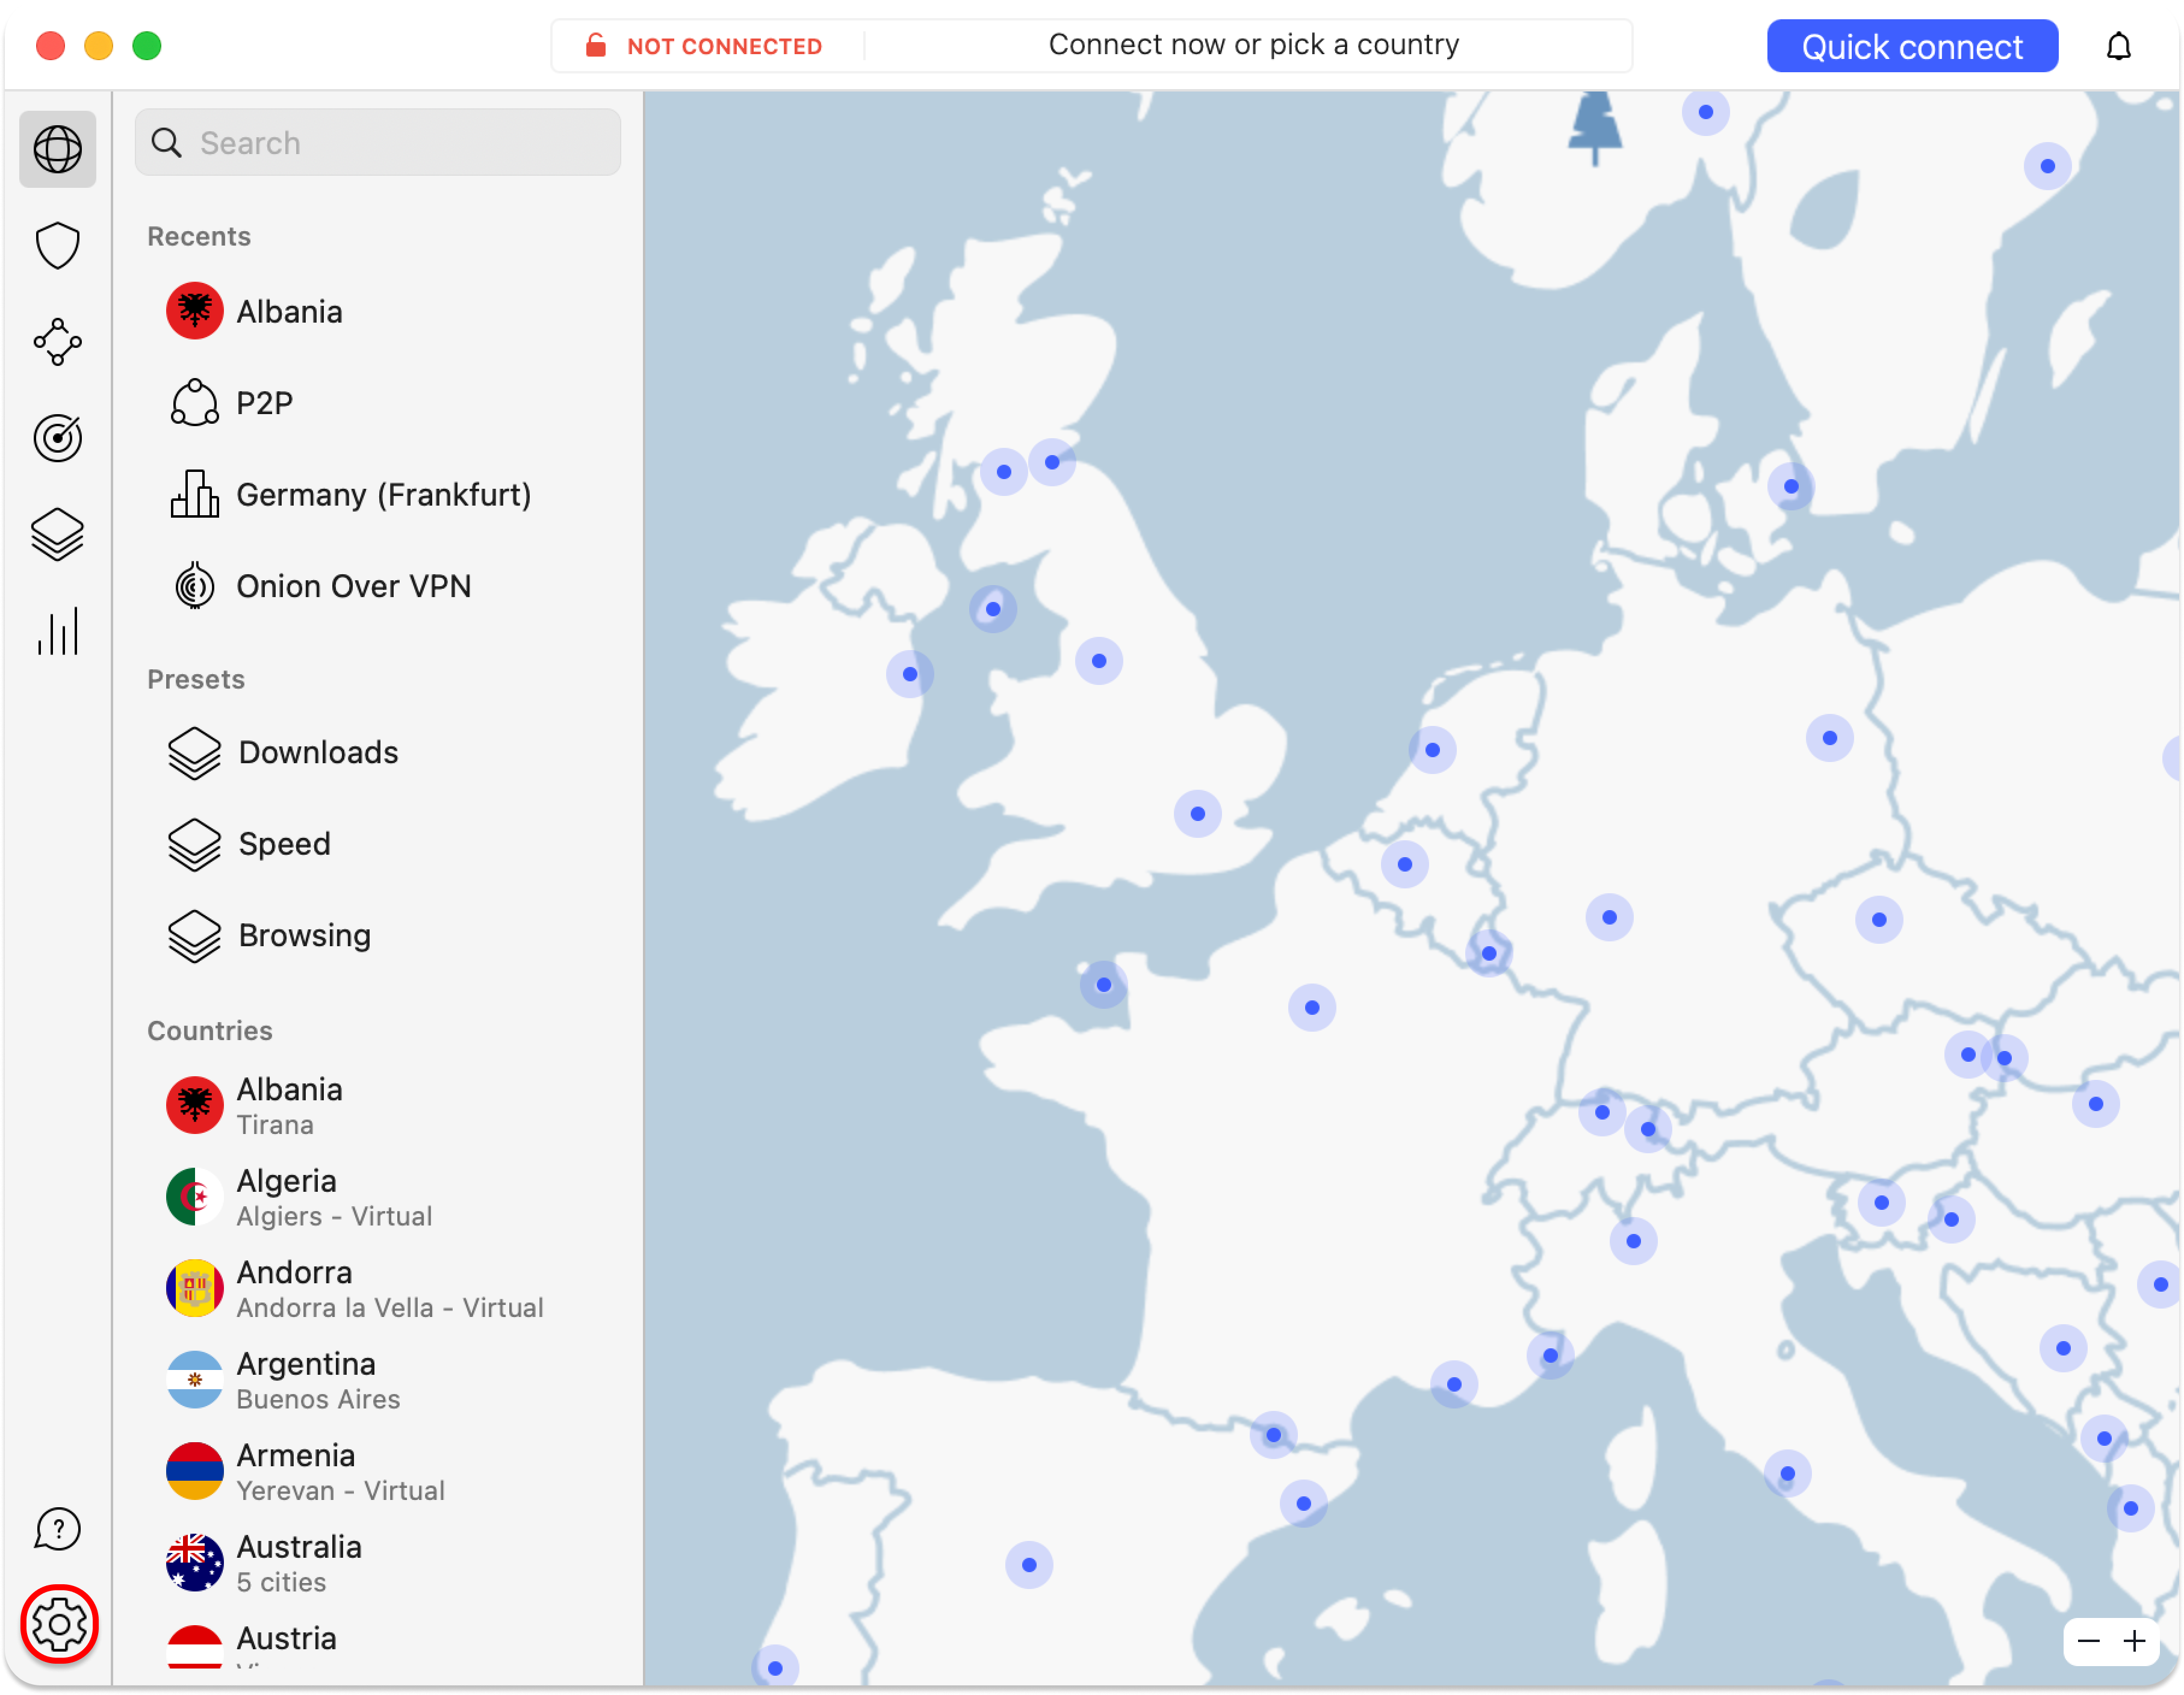
Task: Open the Dark Web Monitor radar icon
Action: pyautogui.click(x=57, y=438)
